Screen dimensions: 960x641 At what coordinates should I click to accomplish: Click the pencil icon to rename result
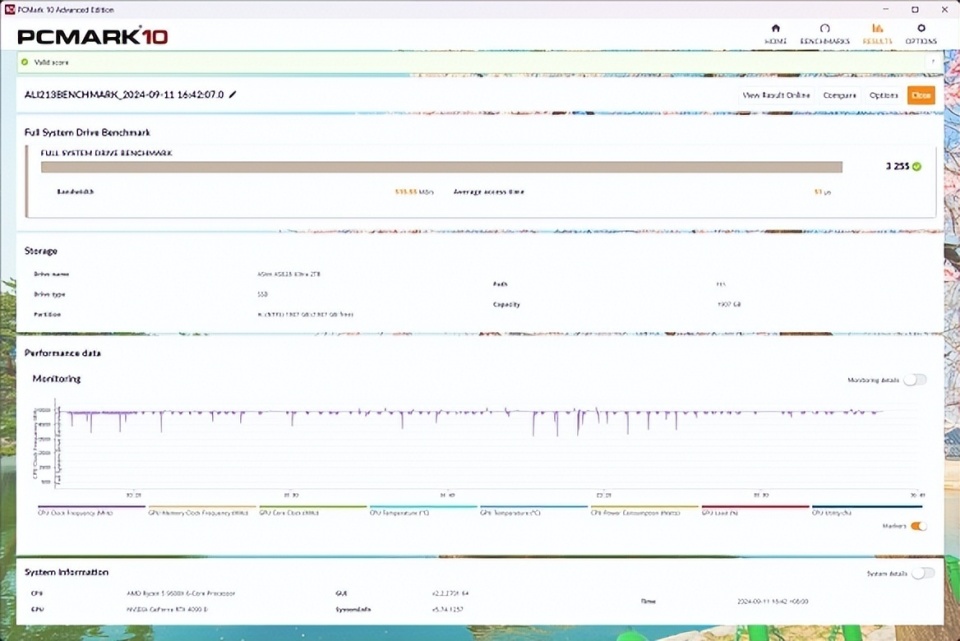233,94
